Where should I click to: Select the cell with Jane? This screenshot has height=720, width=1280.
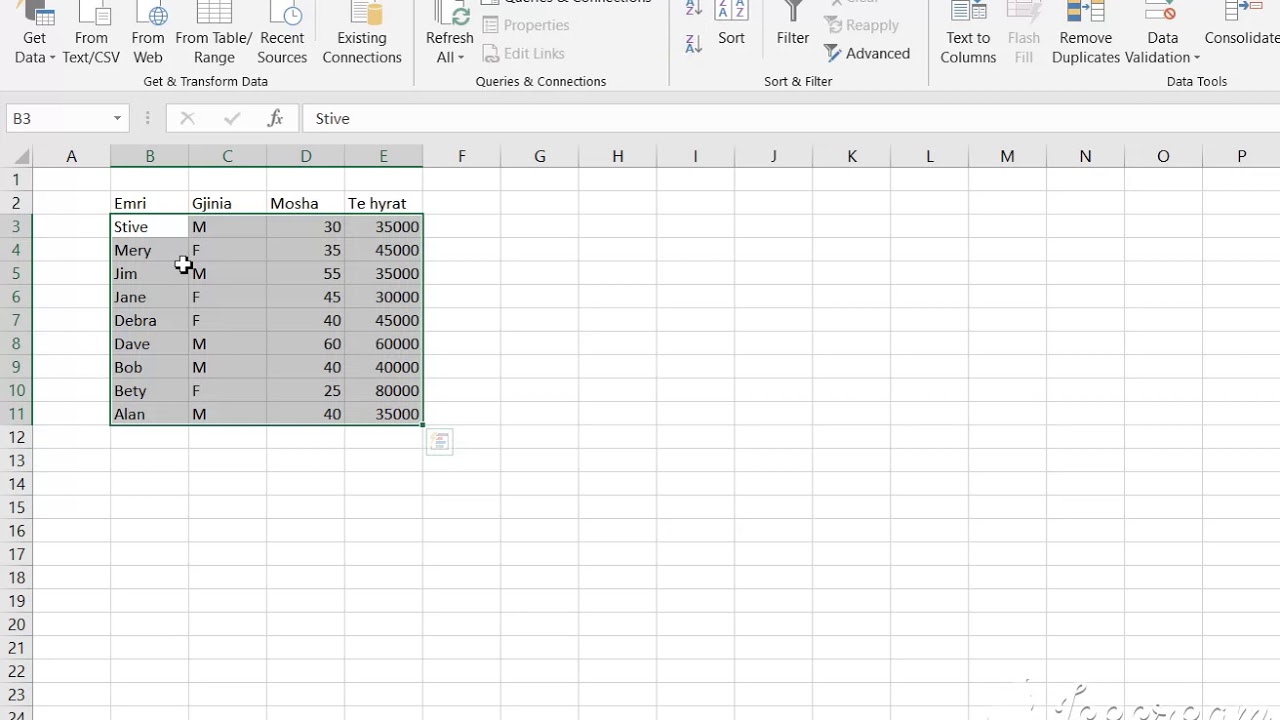pos(149,297)
